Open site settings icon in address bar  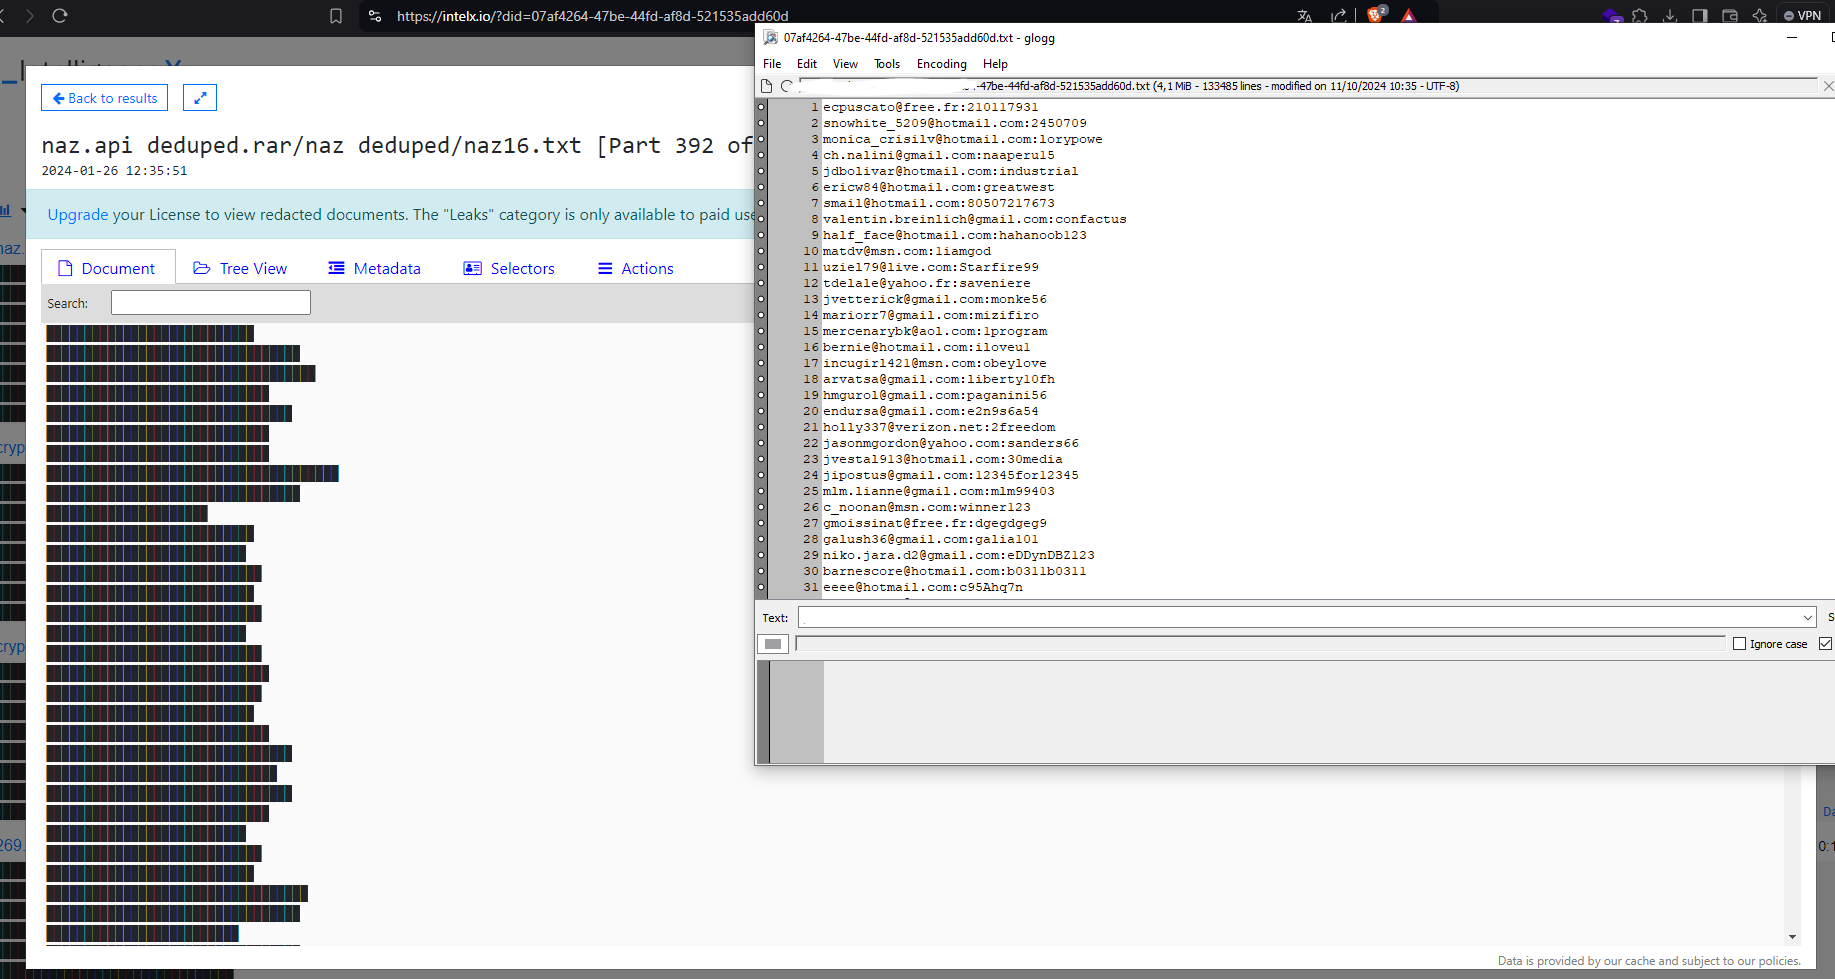375,16
